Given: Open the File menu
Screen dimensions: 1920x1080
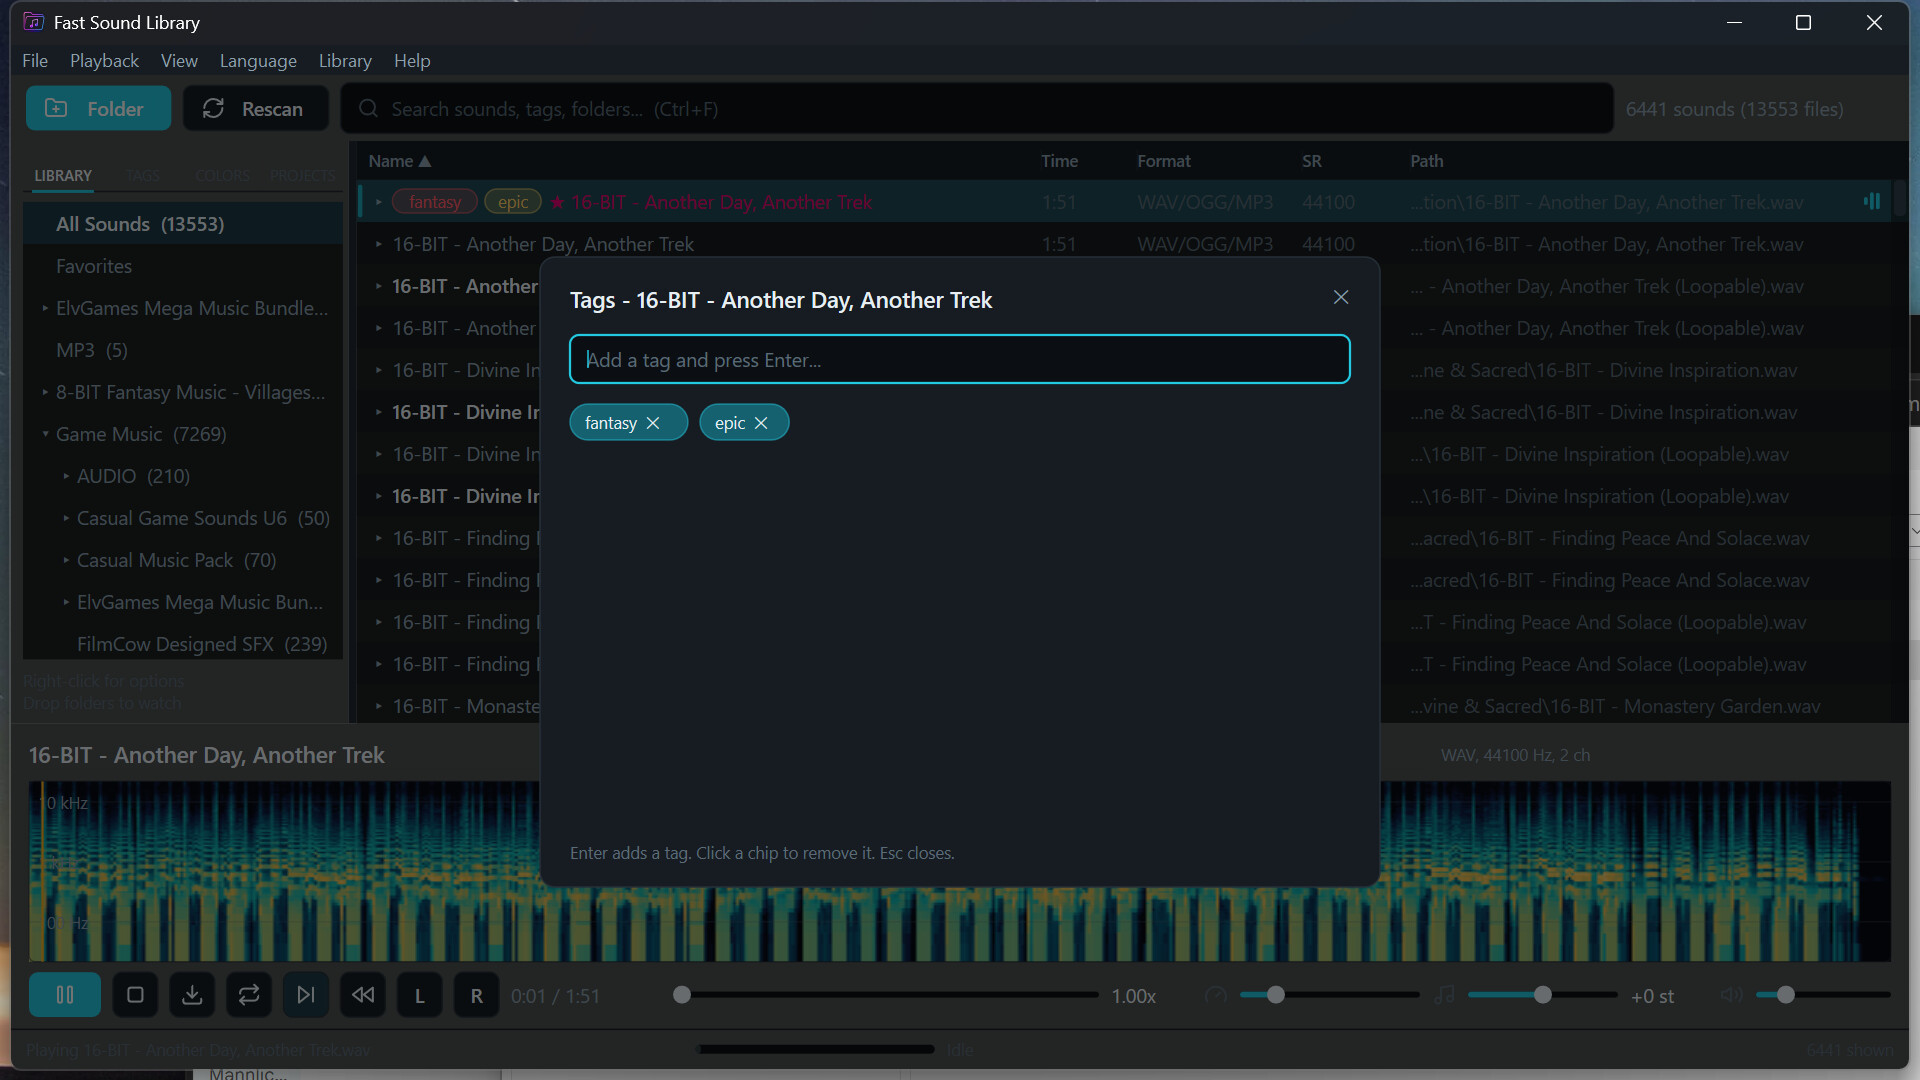Looking at the screenshot, I should (35, 61).
